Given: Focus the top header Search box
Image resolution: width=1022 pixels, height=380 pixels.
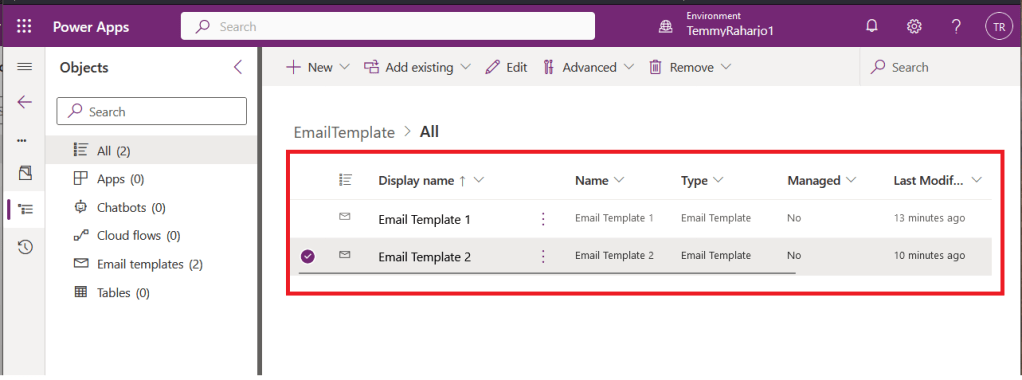Looking at the screenshot, I should click(x=388, y=27).
